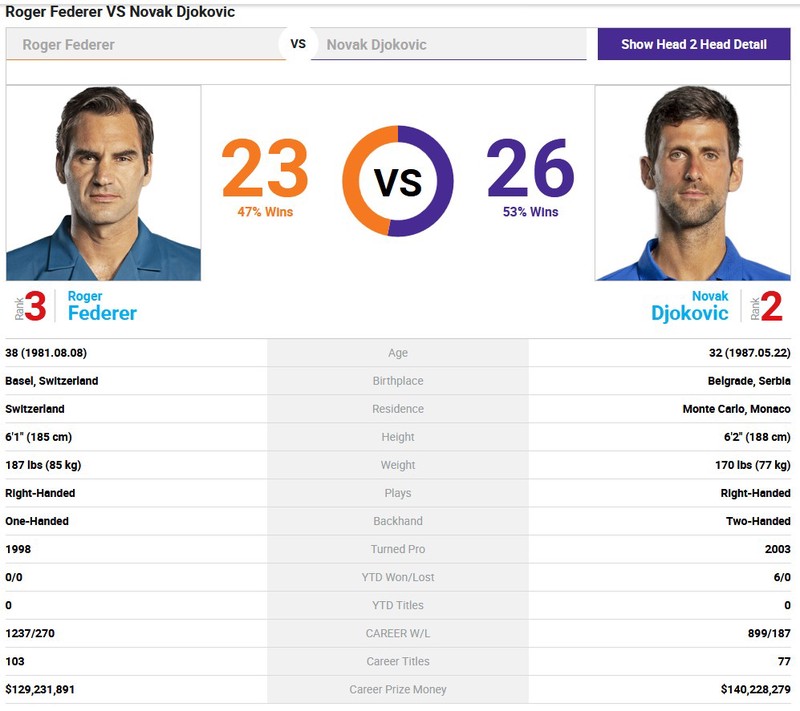Click Djokovic's red Rank 2 badge
Screen dimensions: 800x711
[766, 306]
